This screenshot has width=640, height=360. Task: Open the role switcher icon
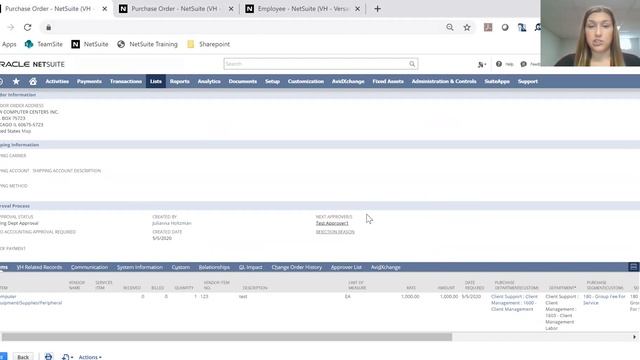482,64
